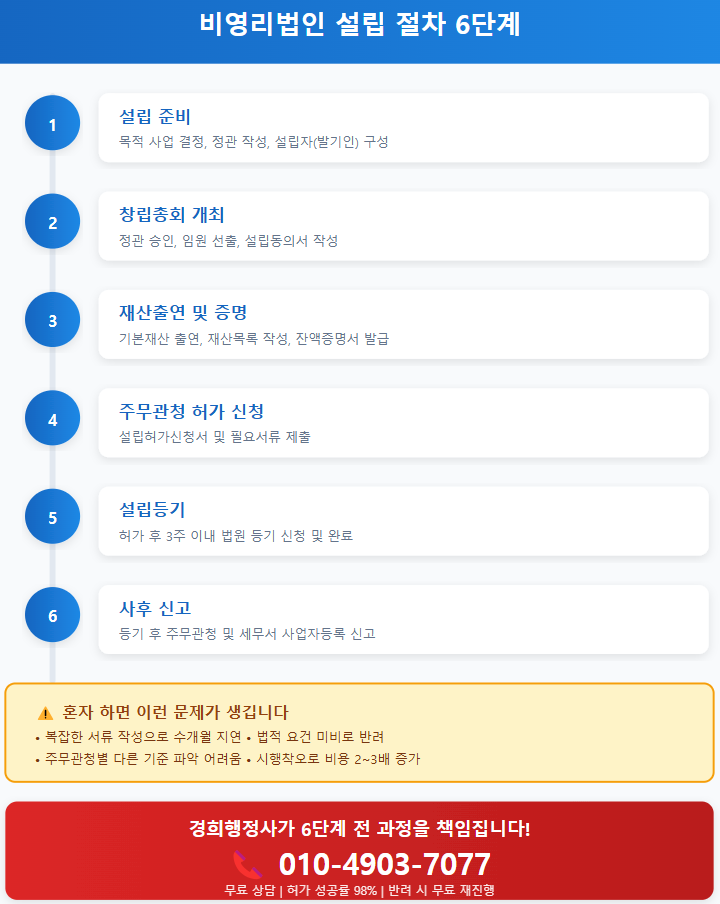This screenshot has width=720, height=904.
Task: Click the step 3 number circle
Action: click(52, 321)
